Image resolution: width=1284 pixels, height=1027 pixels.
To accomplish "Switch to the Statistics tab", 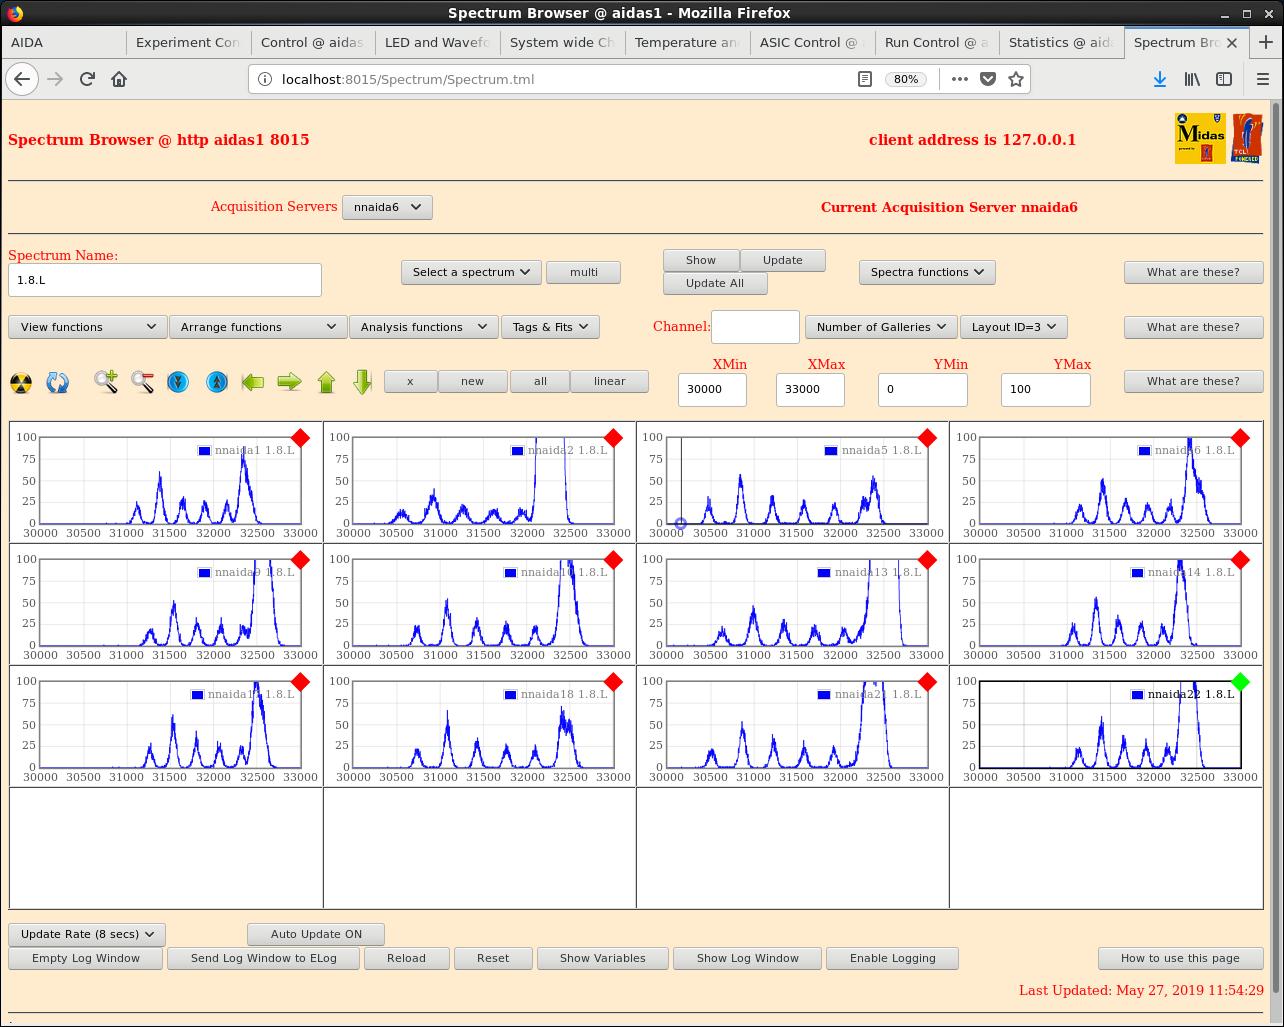I will pyautogui.click(x=1062, y=42).
